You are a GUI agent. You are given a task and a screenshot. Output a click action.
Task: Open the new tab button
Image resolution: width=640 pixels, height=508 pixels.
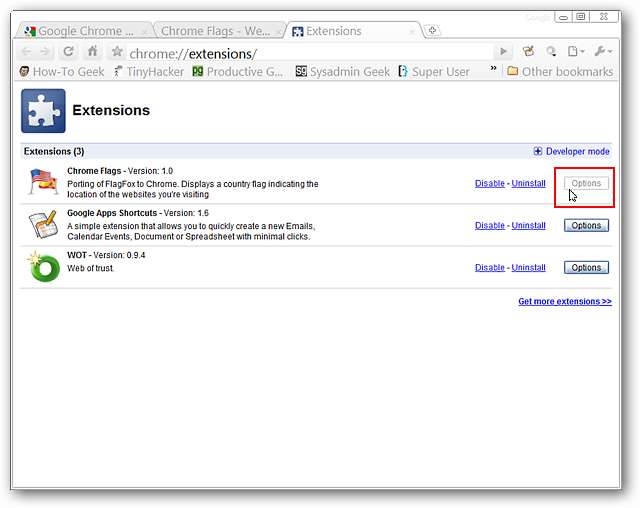[x=432, y=31]
